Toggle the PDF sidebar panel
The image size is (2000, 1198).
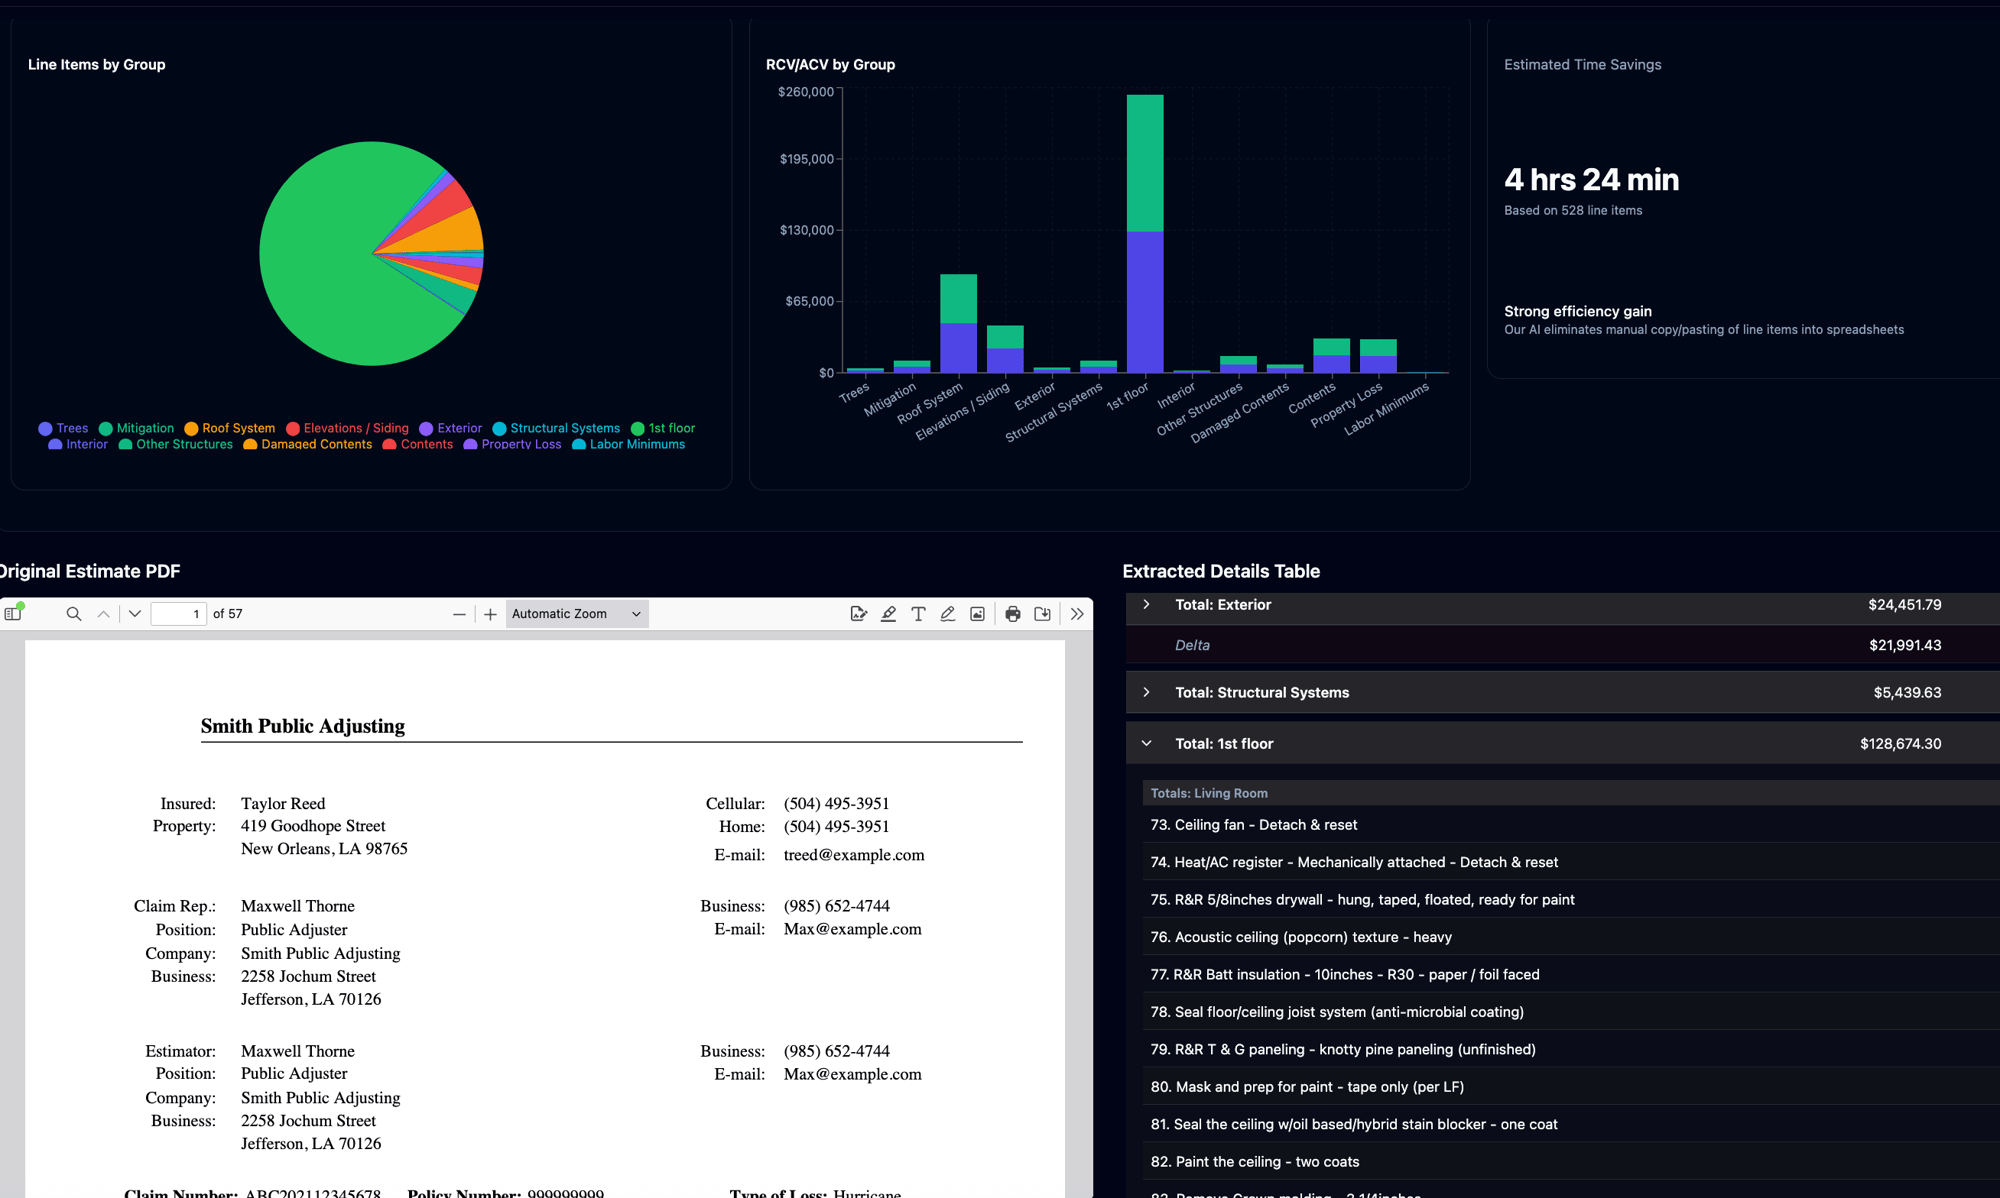coord(14,613)
